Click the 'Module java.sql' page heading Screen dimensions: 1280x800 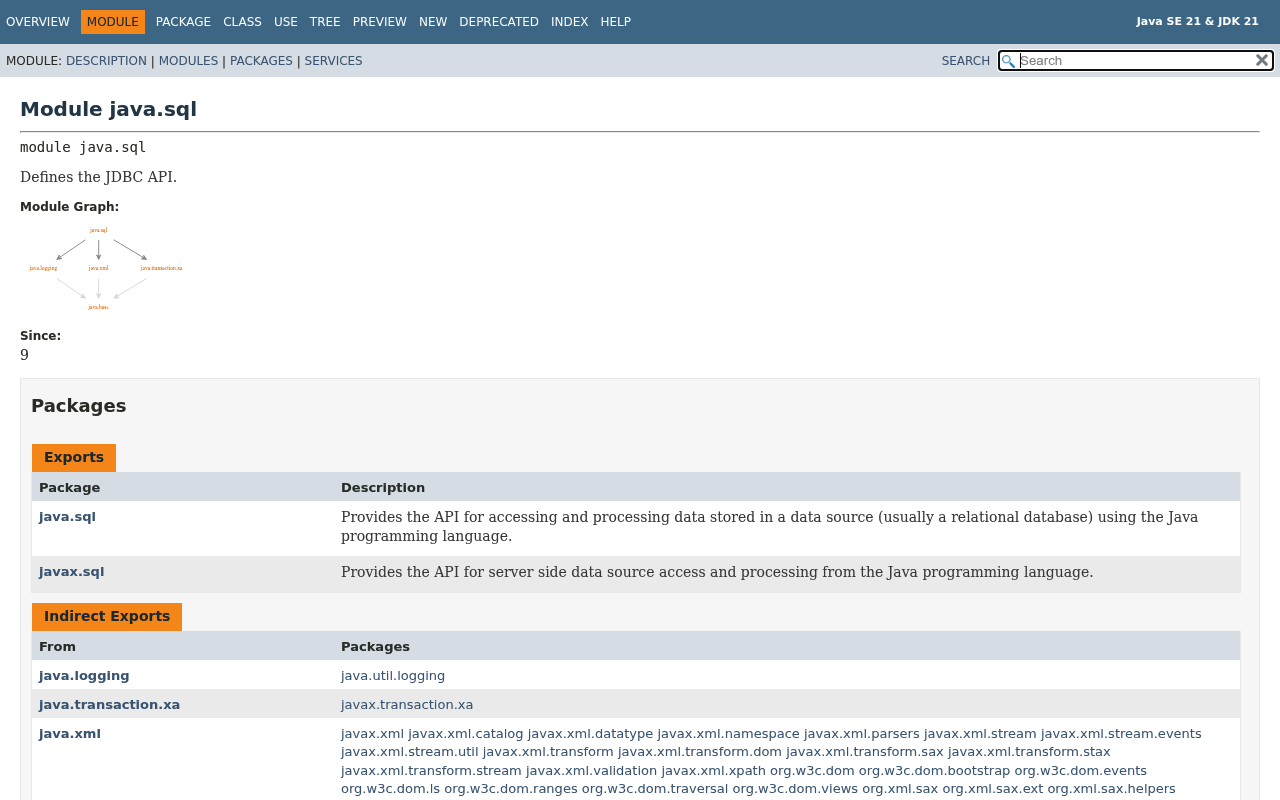(108, 109)
